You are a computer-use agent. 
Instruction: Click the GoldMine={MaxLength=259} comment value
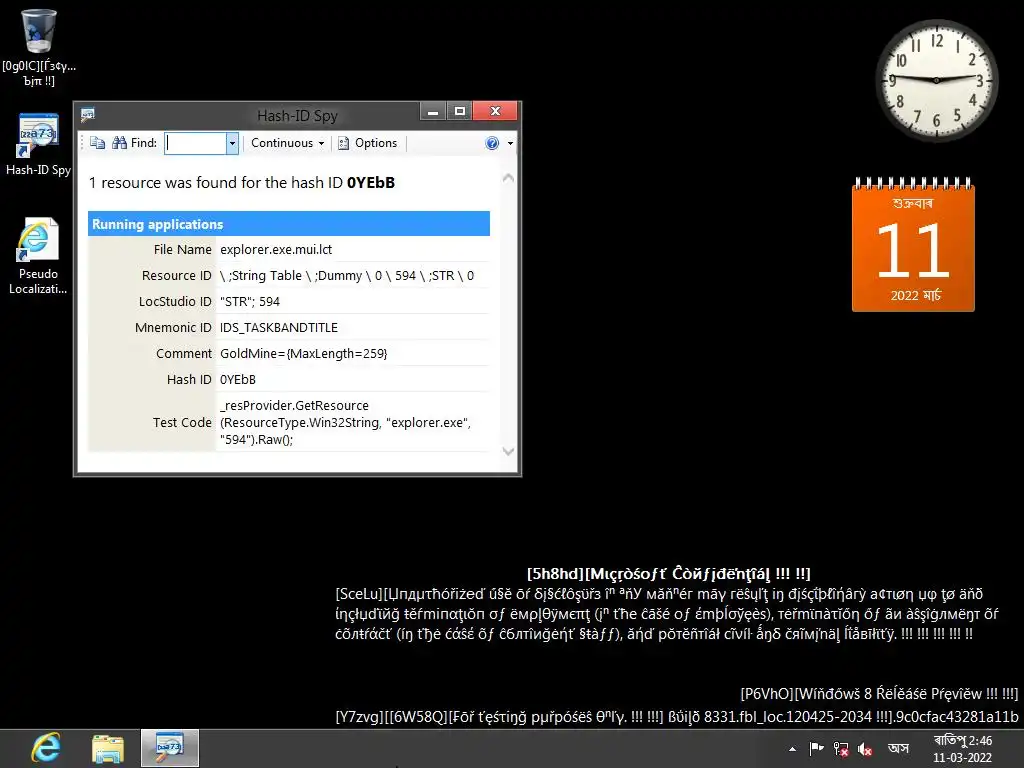click(x=304, y=353)
